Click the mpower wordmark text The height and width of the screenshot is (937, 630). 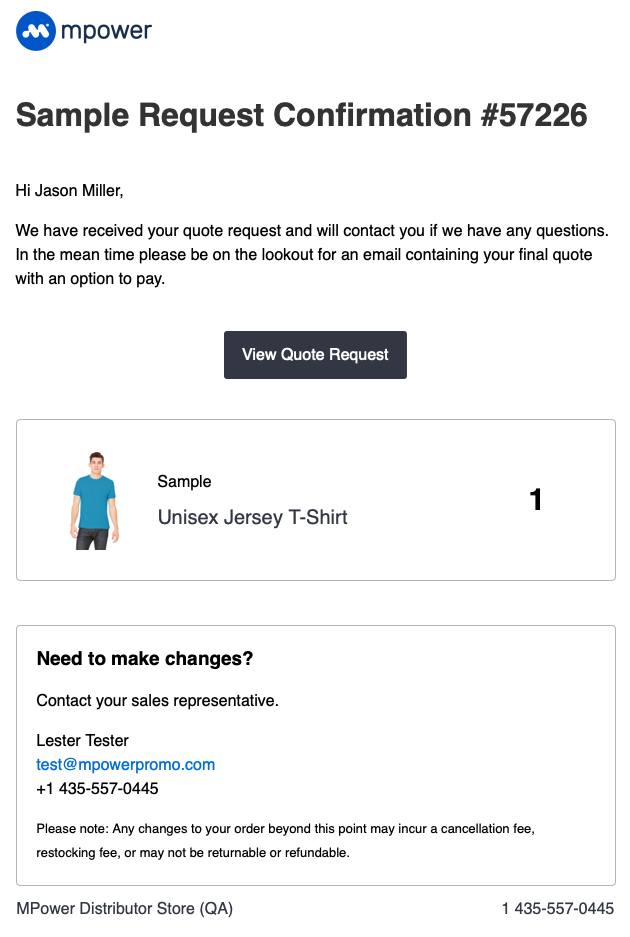point(106,31)
